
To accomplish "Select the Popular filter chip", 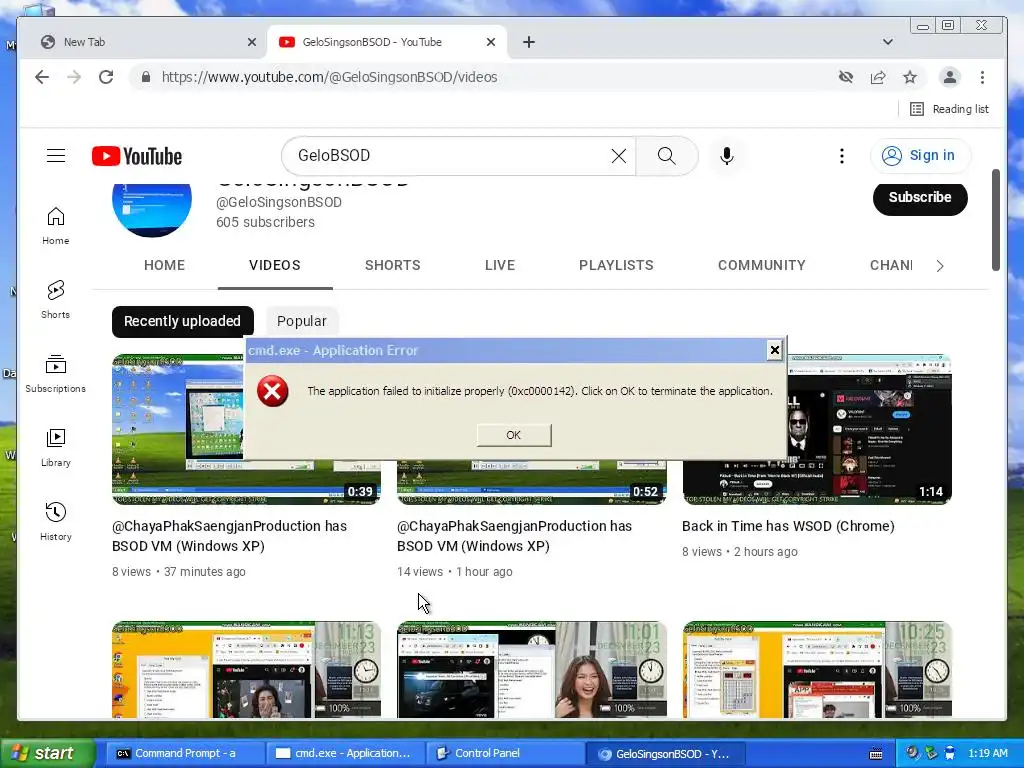I will pyautogui.click(x=301, y=321).
